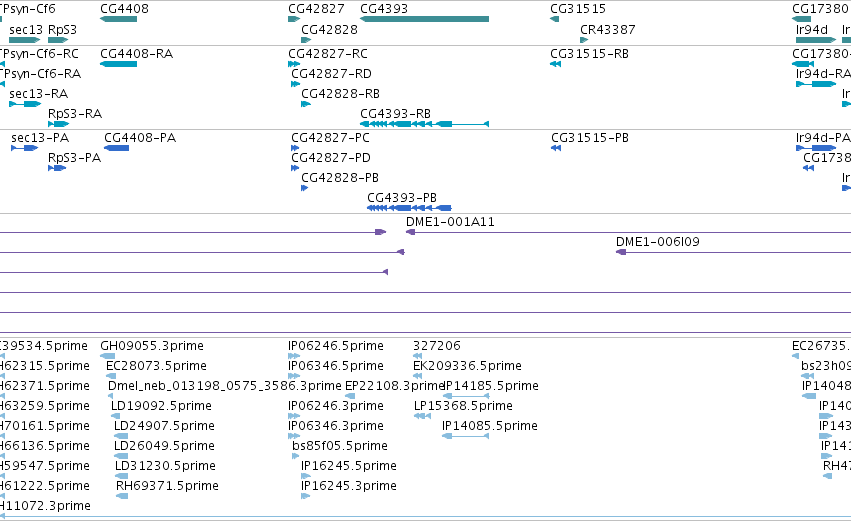Open EST GH09055.3prime
Viewport: 851px width, 521px height.
pyautogui.click(x=152, y=346)
